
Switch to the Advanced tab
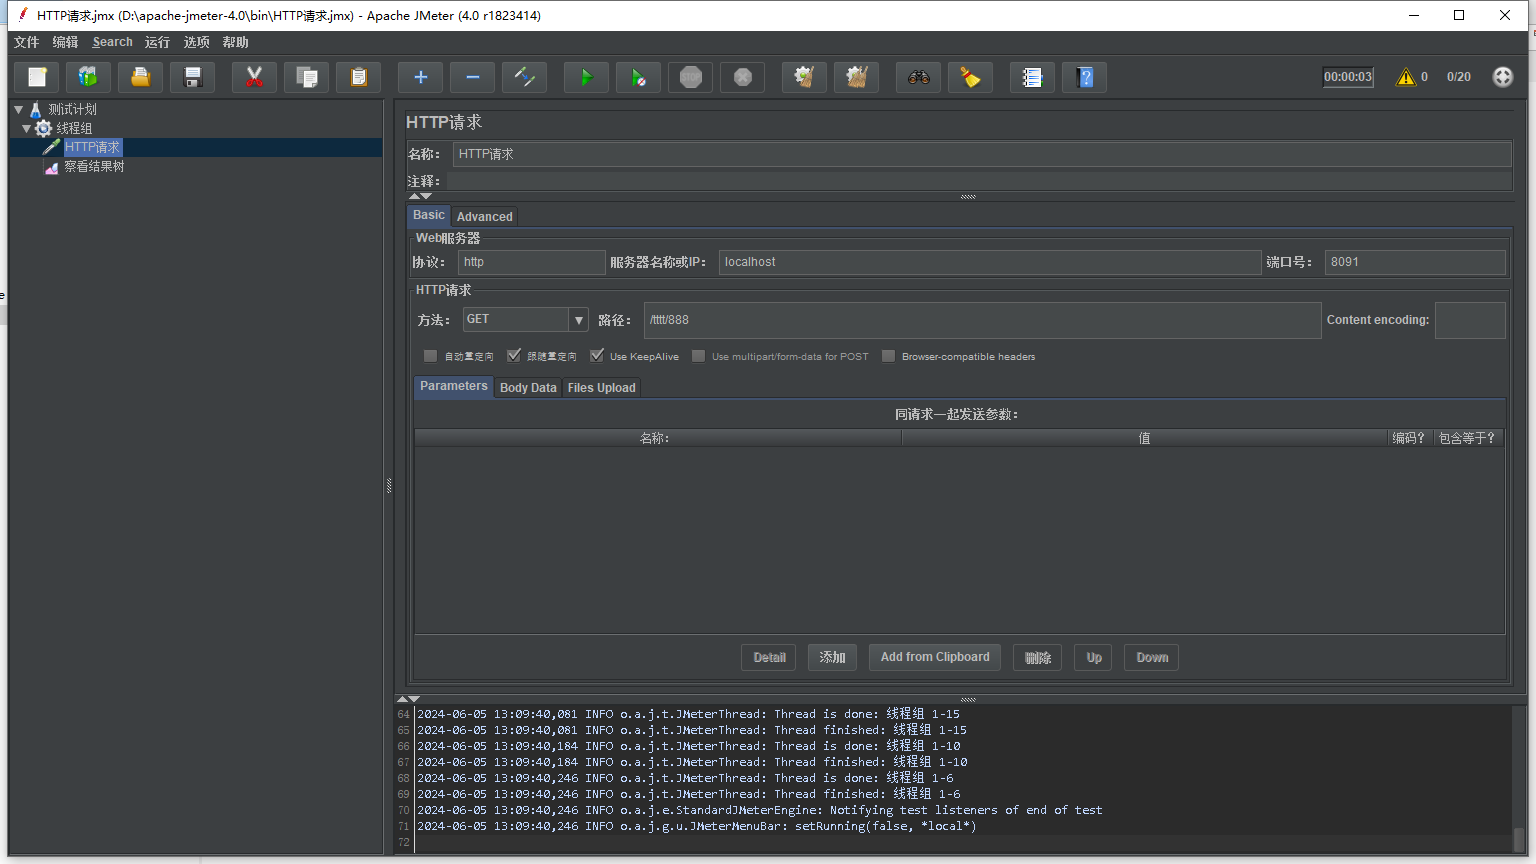pyautogui.click(x=484, y=217)
